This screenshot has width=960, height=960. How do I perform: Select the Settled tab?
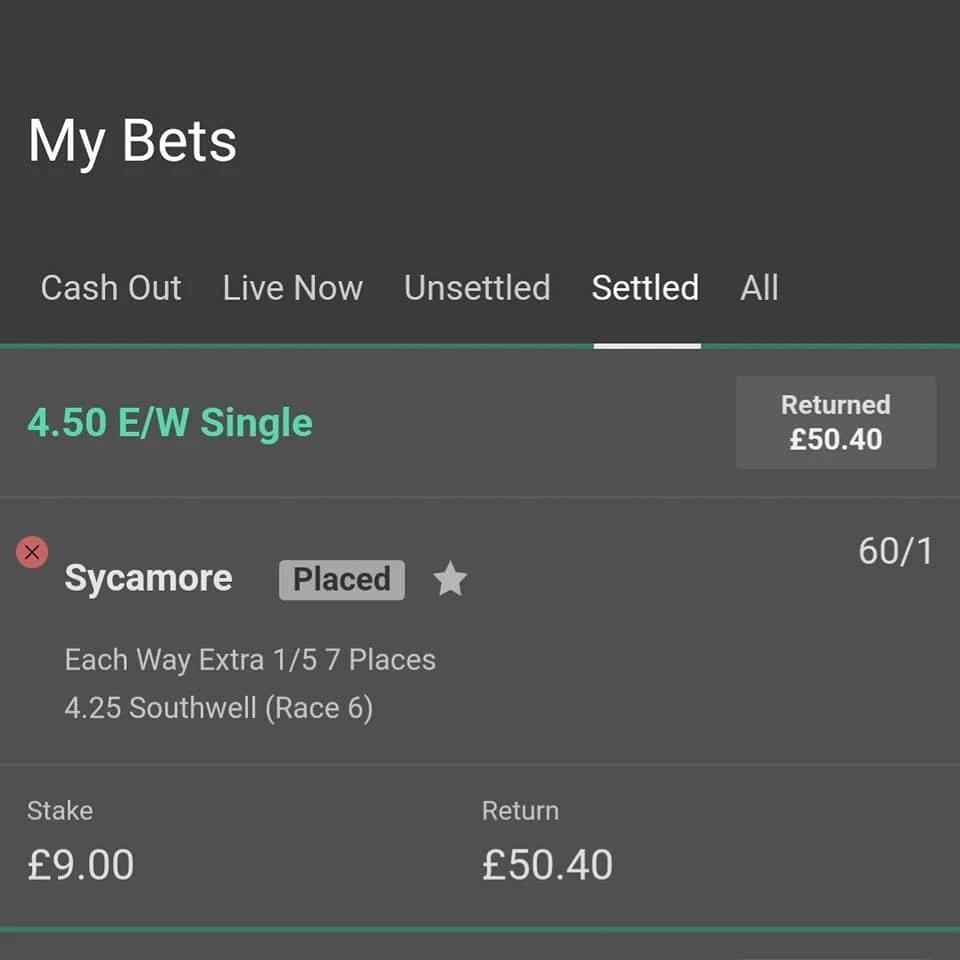click(x=645, y=288)
